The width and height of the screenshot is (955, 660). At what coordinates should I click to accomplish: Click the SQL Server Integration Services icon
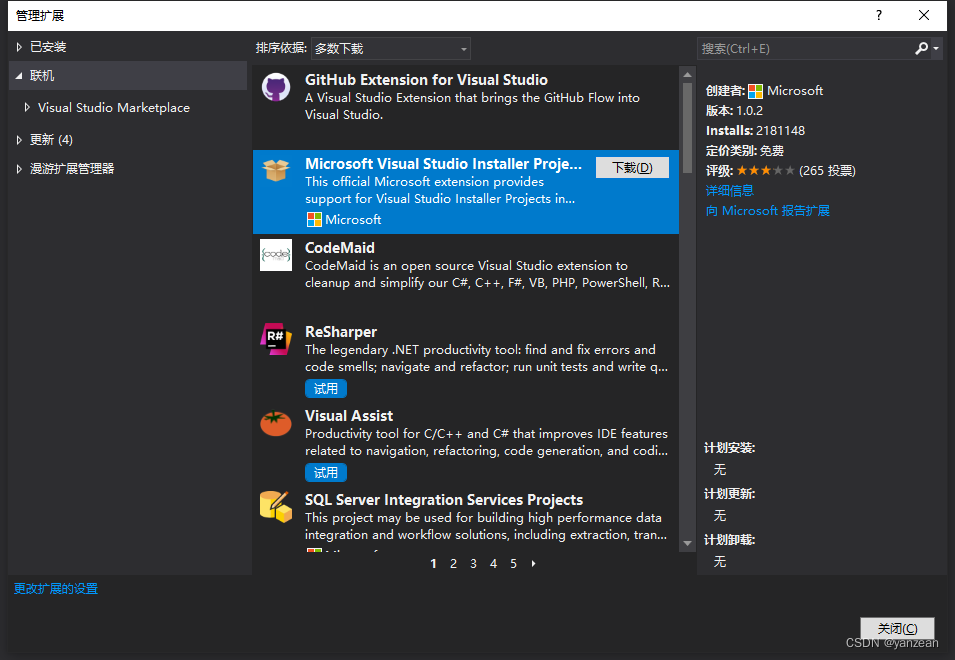(x=276, y=507)
